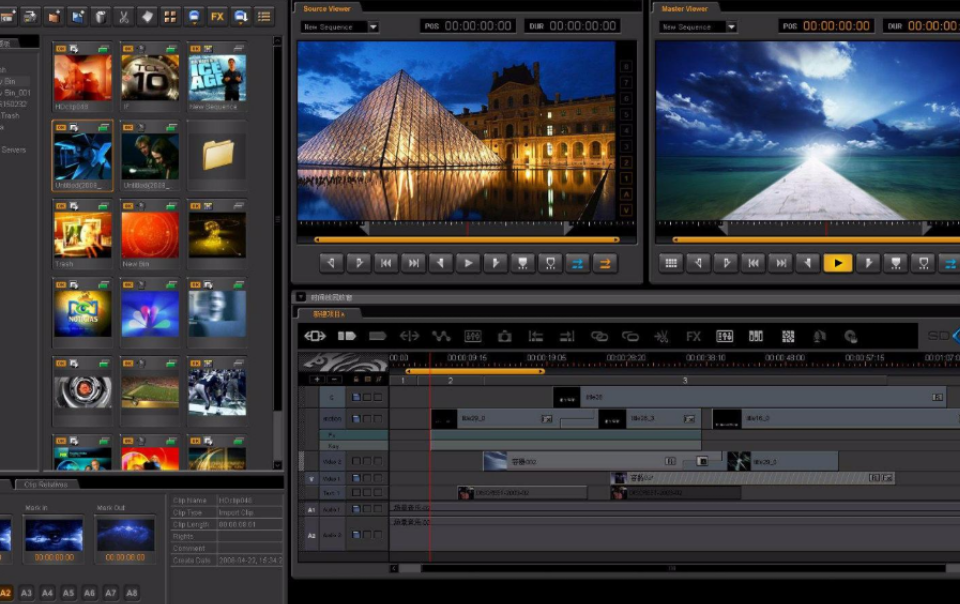Switch to the Master Viewer tab
Image resolution: width=960 pixels, height=604 pixels.
pyautogui.click(x=684, y=9)
